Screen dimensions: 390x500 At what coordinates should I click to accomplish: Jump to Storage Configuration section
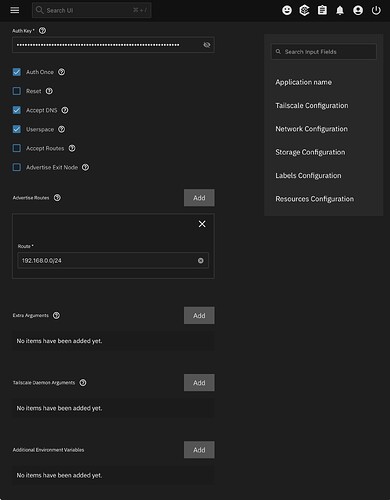pyautogui.click(x=310, y=152)
